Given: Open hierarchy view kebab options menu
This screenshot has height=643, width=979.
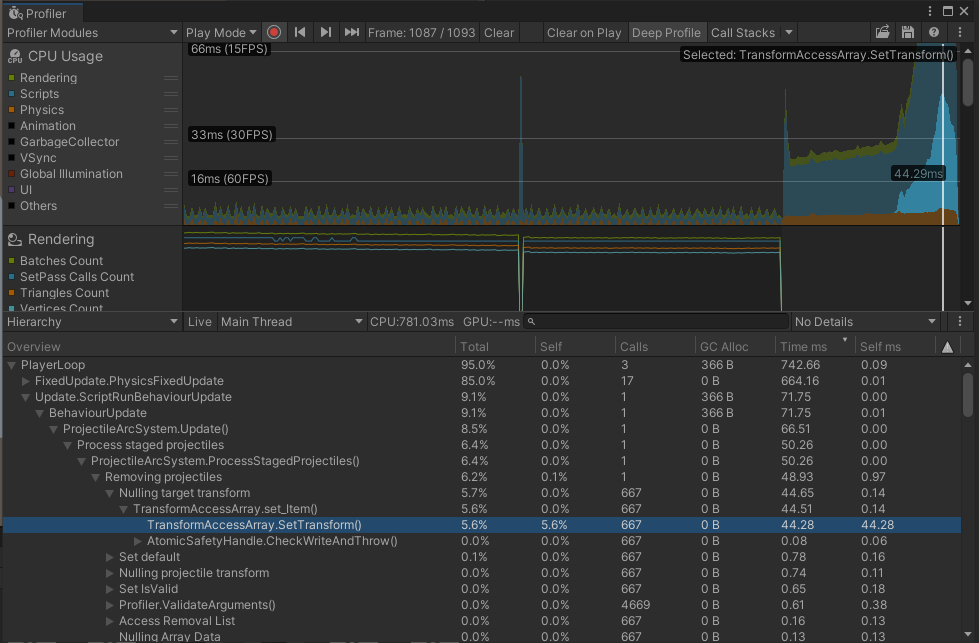Looking at the screenshot, I should (x=960, y=322).
